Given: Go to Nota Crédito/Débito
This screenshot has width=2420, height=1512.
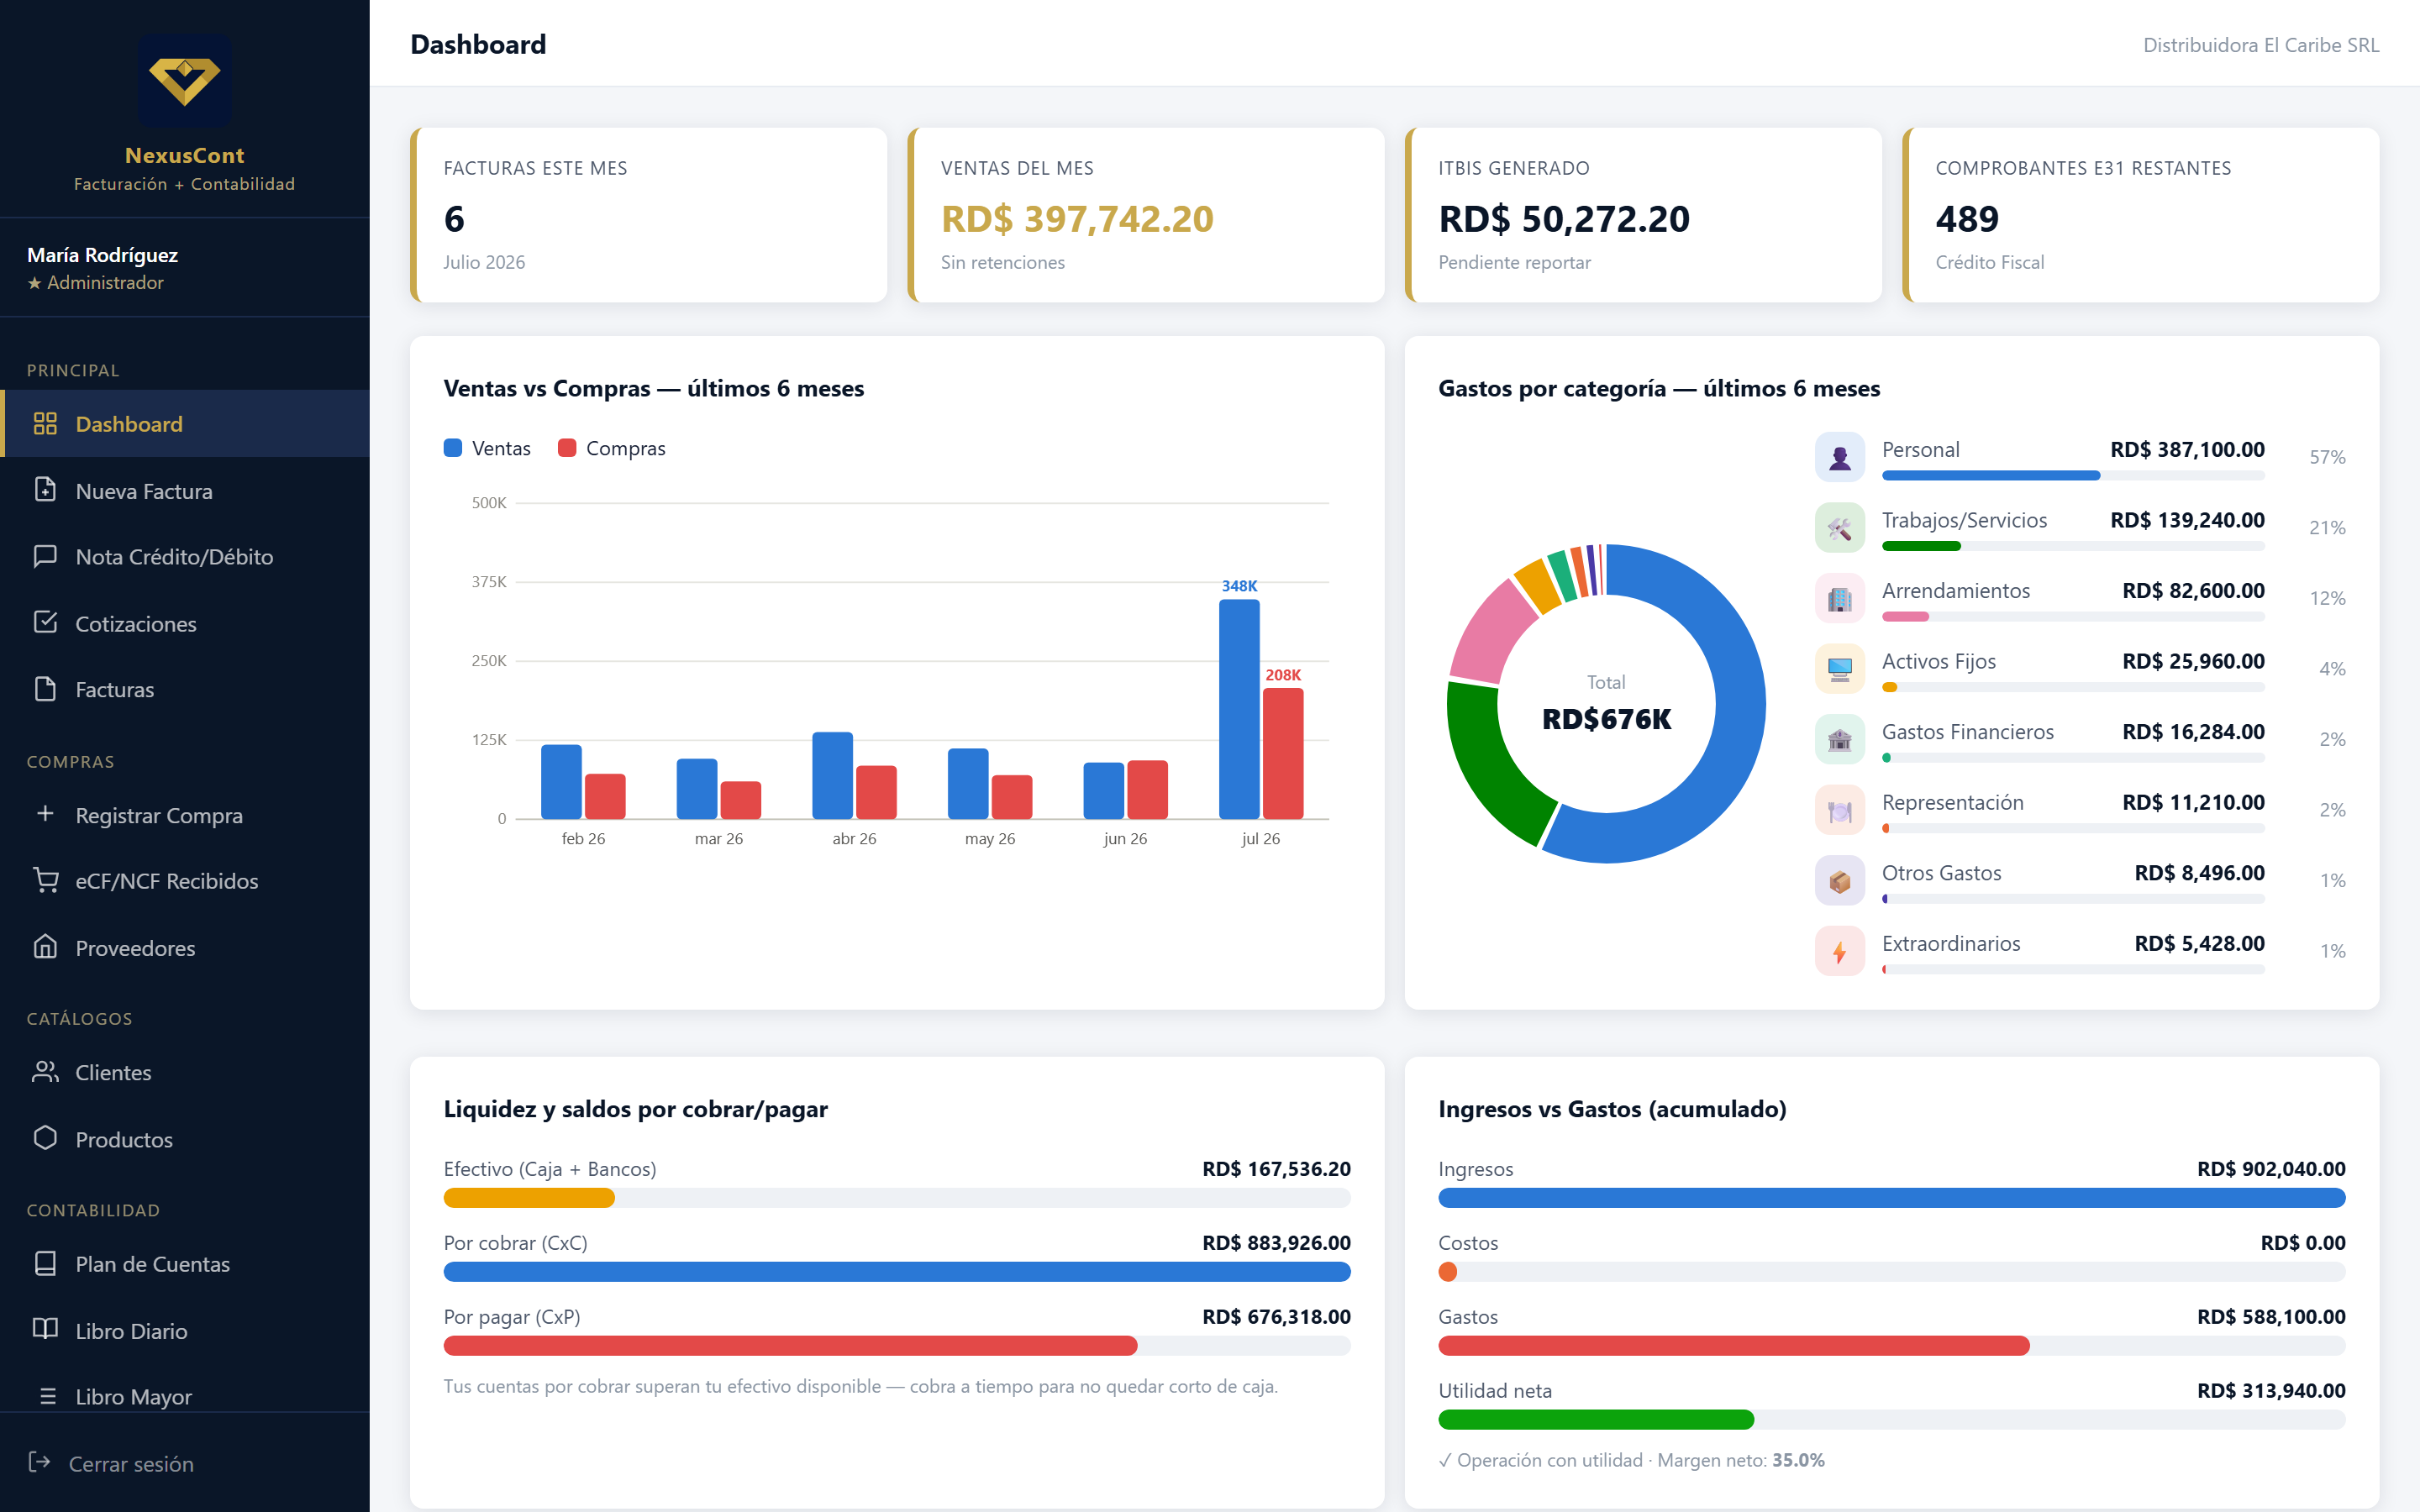Looking at the screenshot, I should pyautogui.click(x=185, y=556).
